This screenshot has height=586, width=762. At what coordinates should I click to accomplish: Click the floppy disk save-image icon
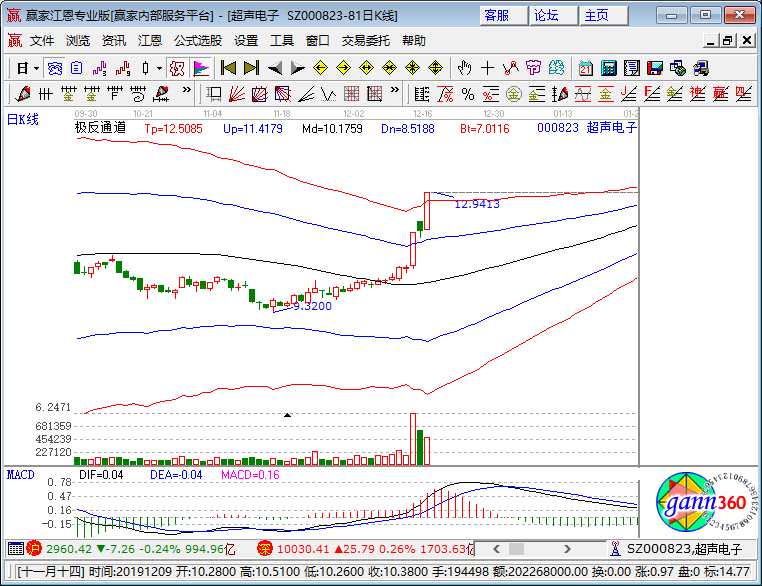(x=655, y=68)
